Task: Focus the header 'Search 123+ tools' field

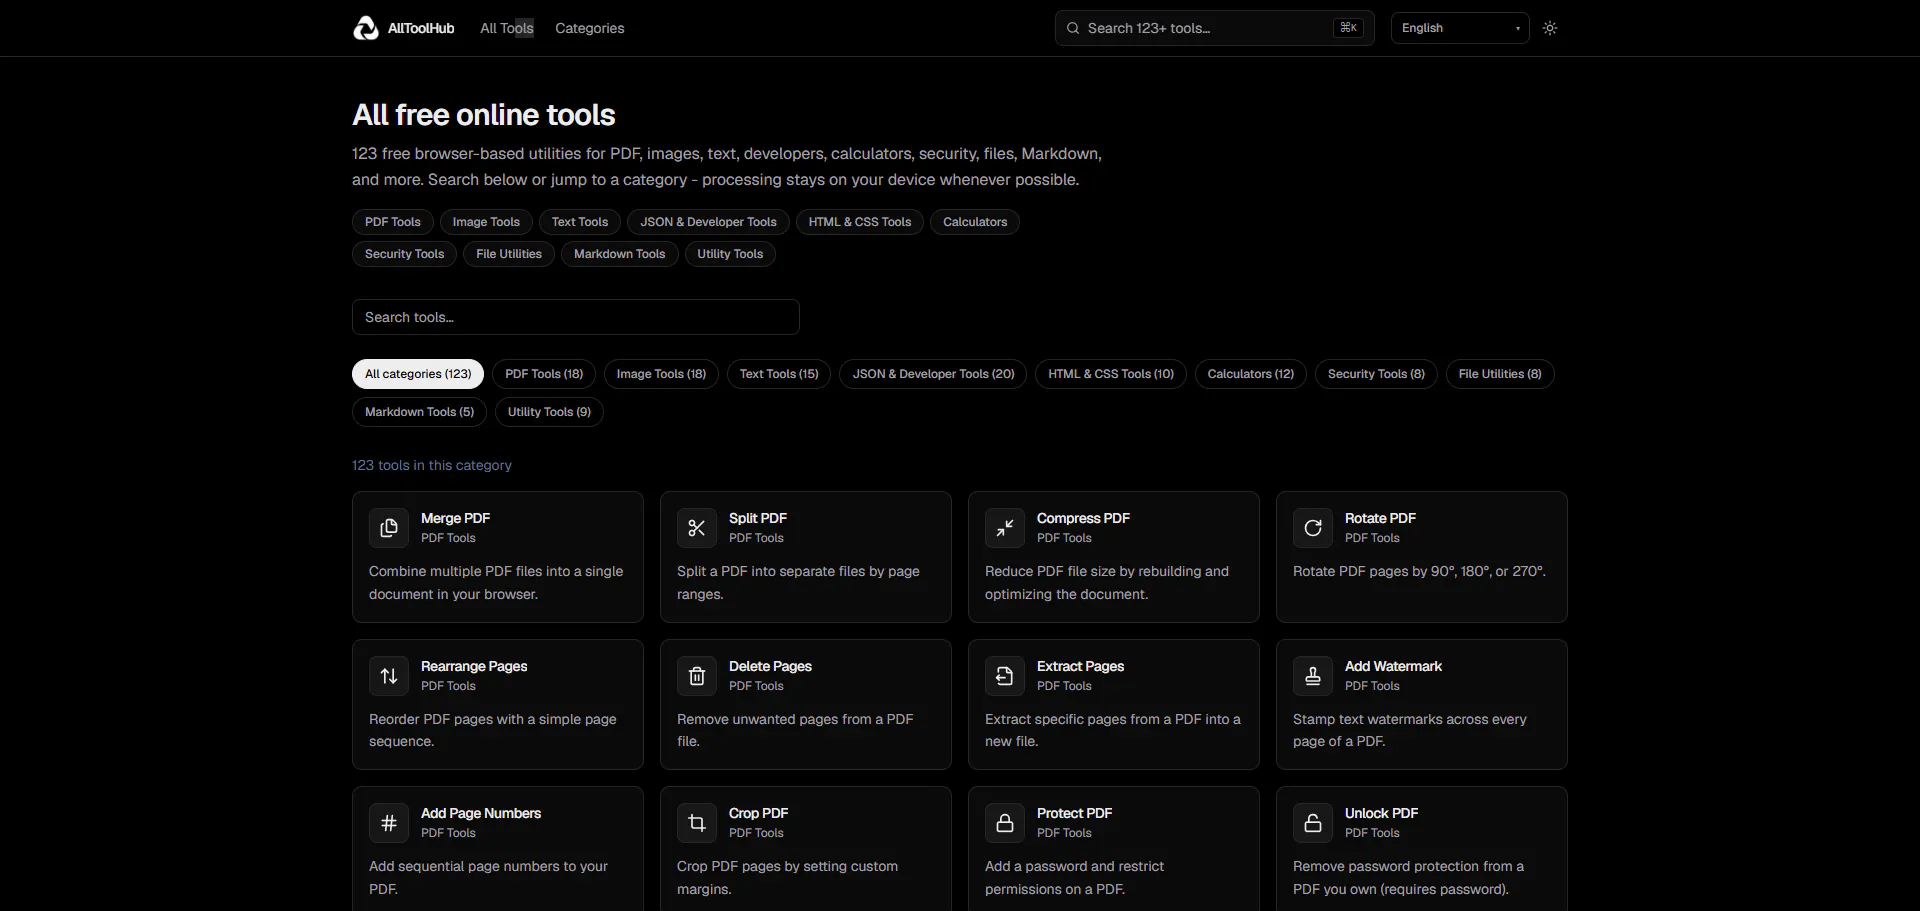Action: [x=1215, y=28]
